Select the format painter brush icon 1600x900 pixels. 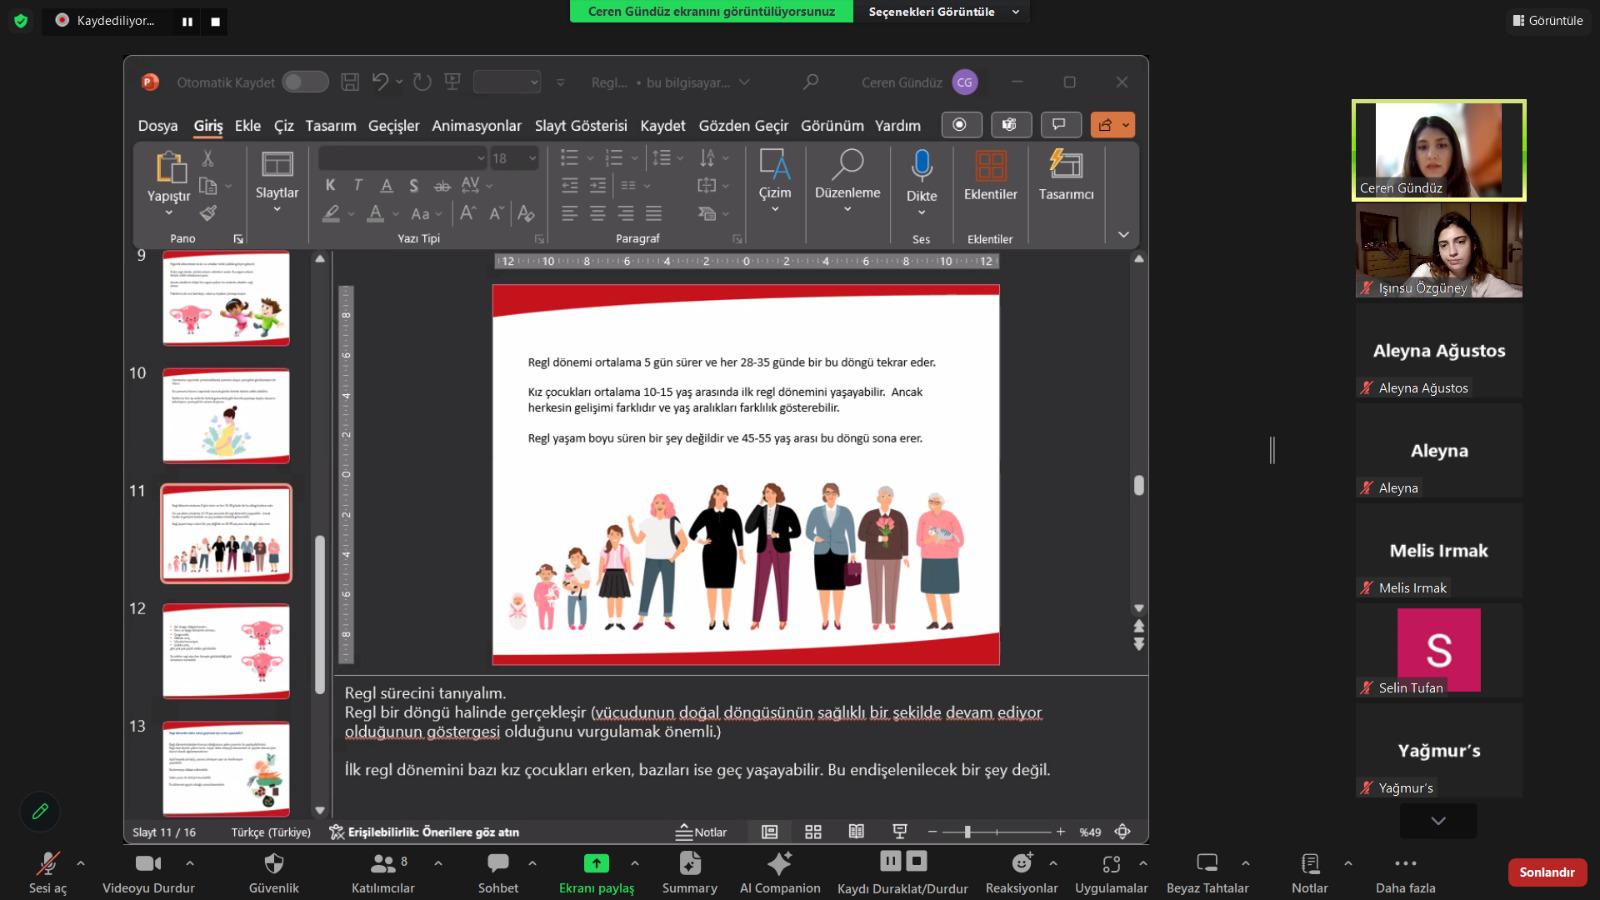pyautogui.click(x=208, y=213)
